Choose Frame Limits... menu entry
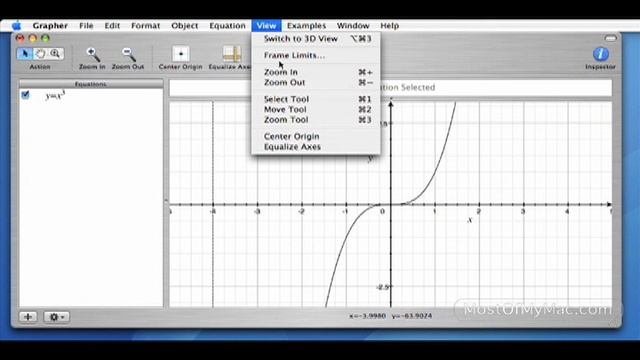The height and width of the screenshot is (360, 640). 316,56
